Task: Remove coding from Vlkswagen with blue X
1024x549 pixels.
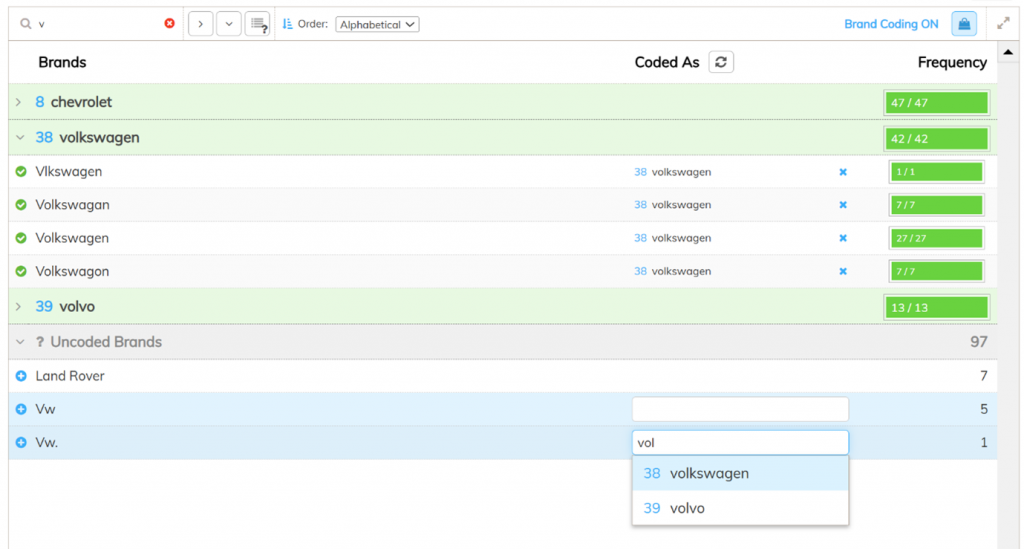Action: point(843,172)
